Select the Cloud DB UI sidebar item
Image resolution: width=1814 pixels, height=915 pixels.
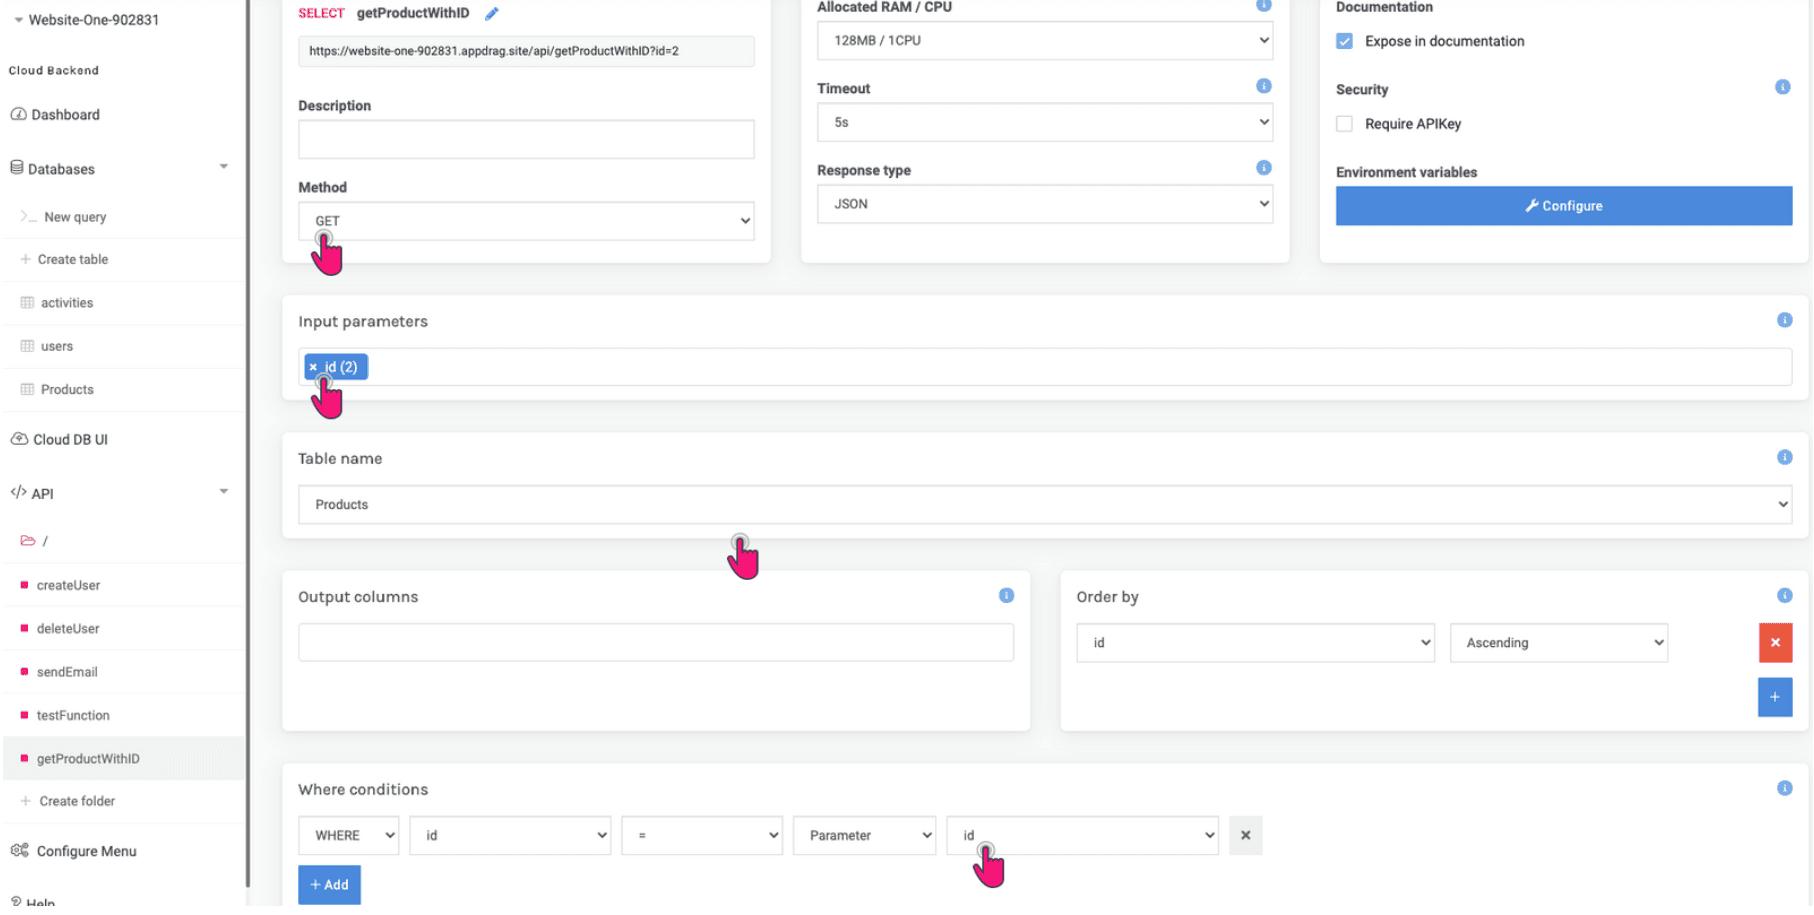pyautogui.click(x=69, y=438)
